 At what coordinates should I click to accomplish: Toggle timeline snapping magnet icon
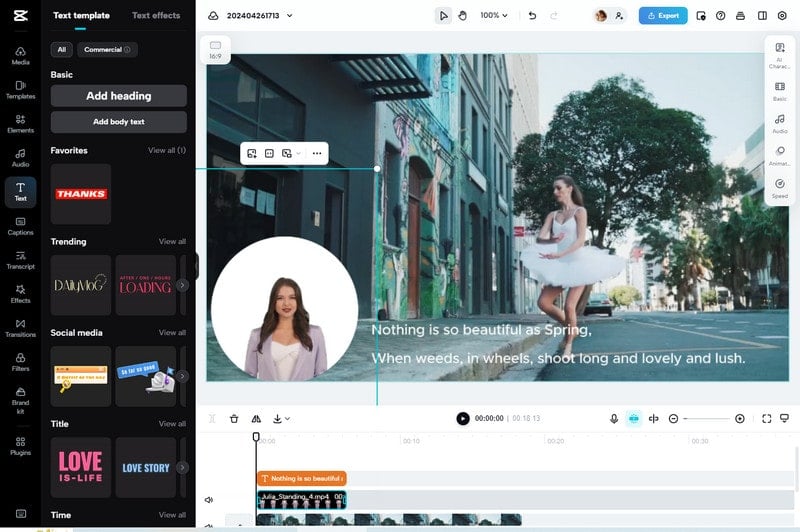pyautogui.click(x=634, y=419)
